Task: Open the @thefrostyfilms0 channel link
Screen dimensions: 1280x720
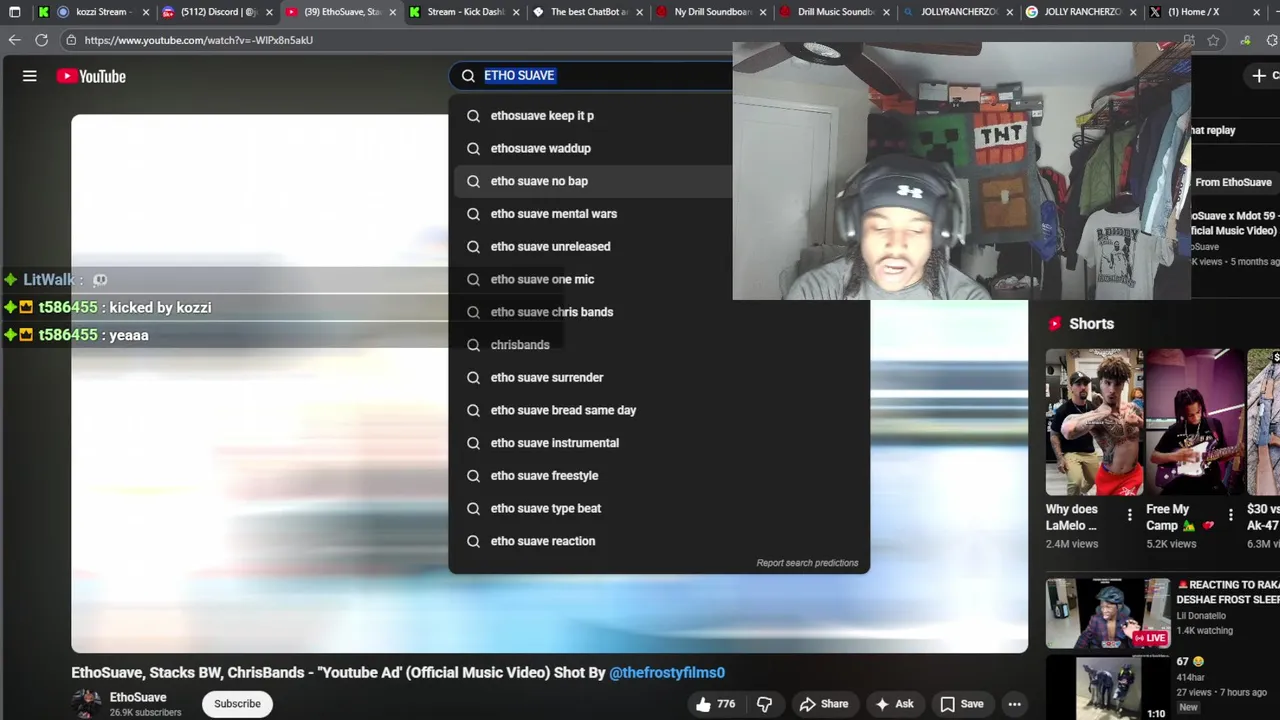Action: coord(667,673)
